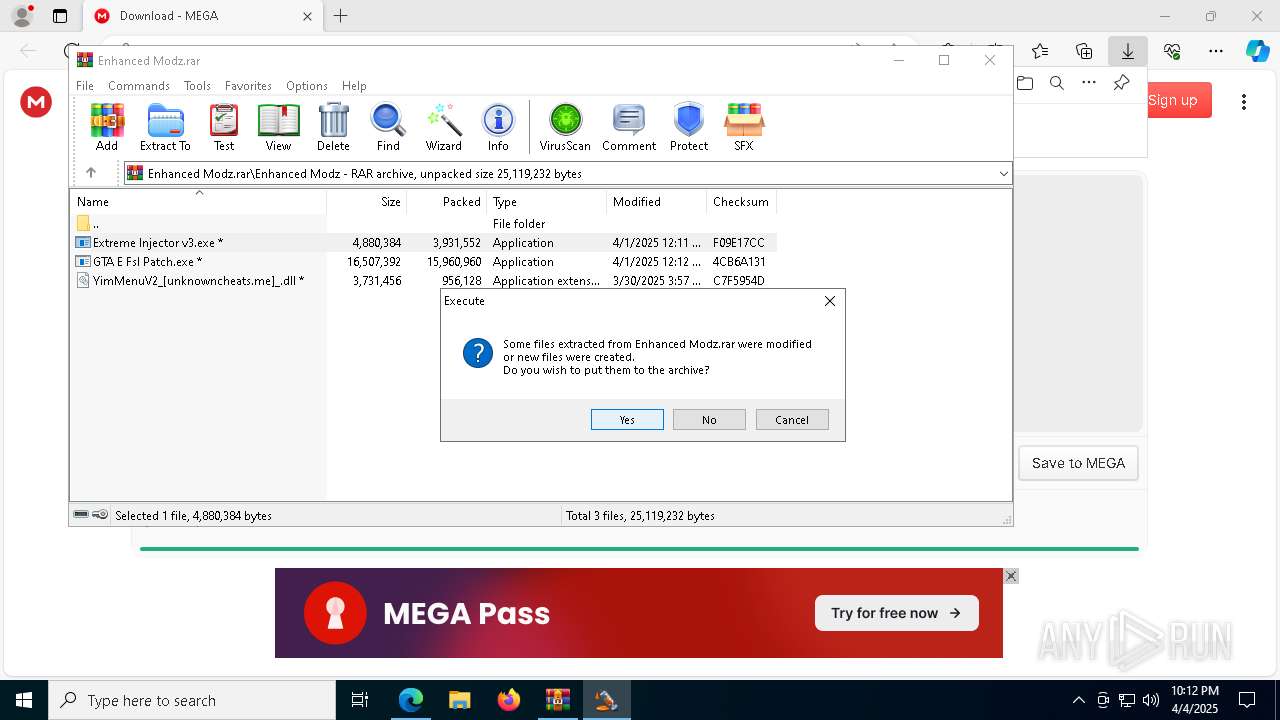Click the Add toolbar icon in WinRAR
Viewport: 1280px width, 720px height.
(107, 127)
